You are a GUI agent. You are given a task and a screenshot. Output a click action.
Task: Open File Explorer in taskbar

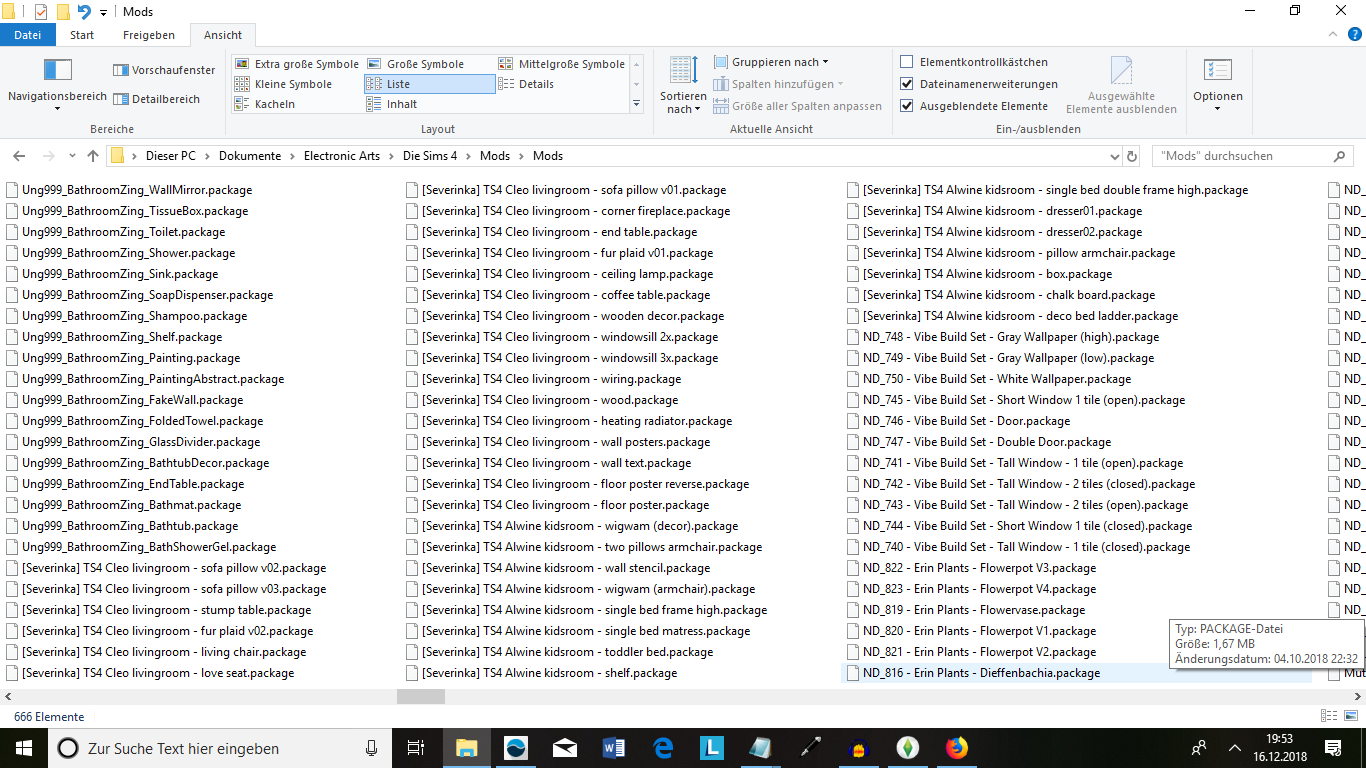pyautogui.click(x=467, y=747)
